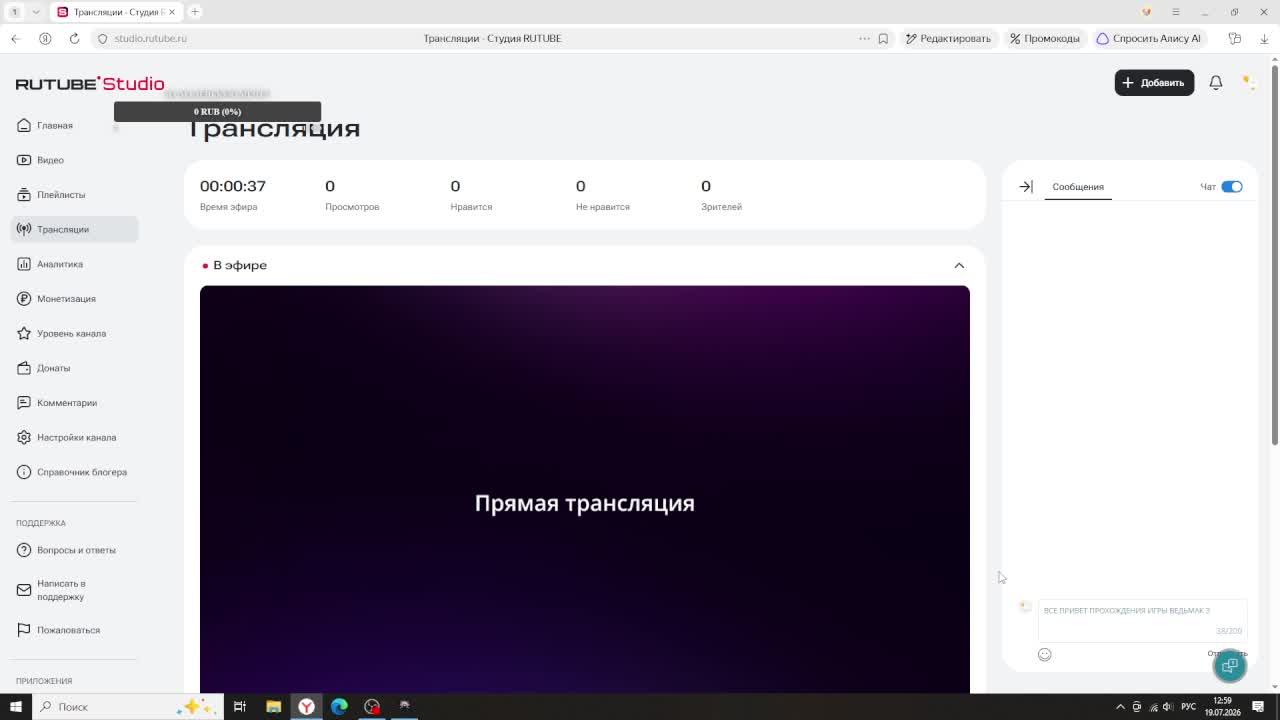Click the live stream preview player
1280x720 pixels.
(x=585, y=489)
